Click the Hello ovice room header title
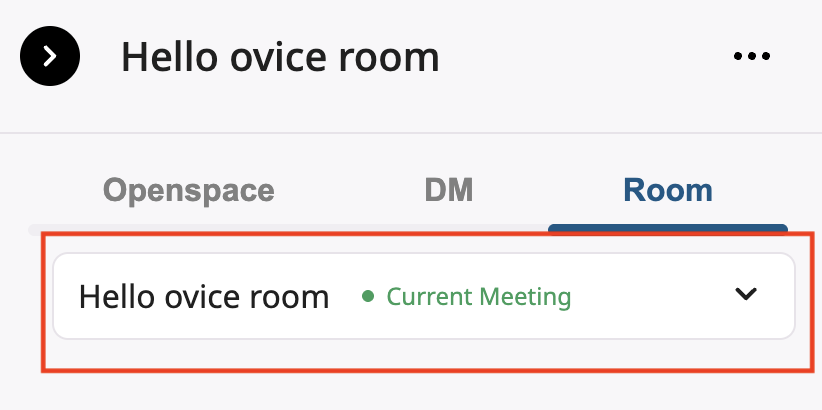The height and width of the screenshot is (410, 822). (280, 57)
